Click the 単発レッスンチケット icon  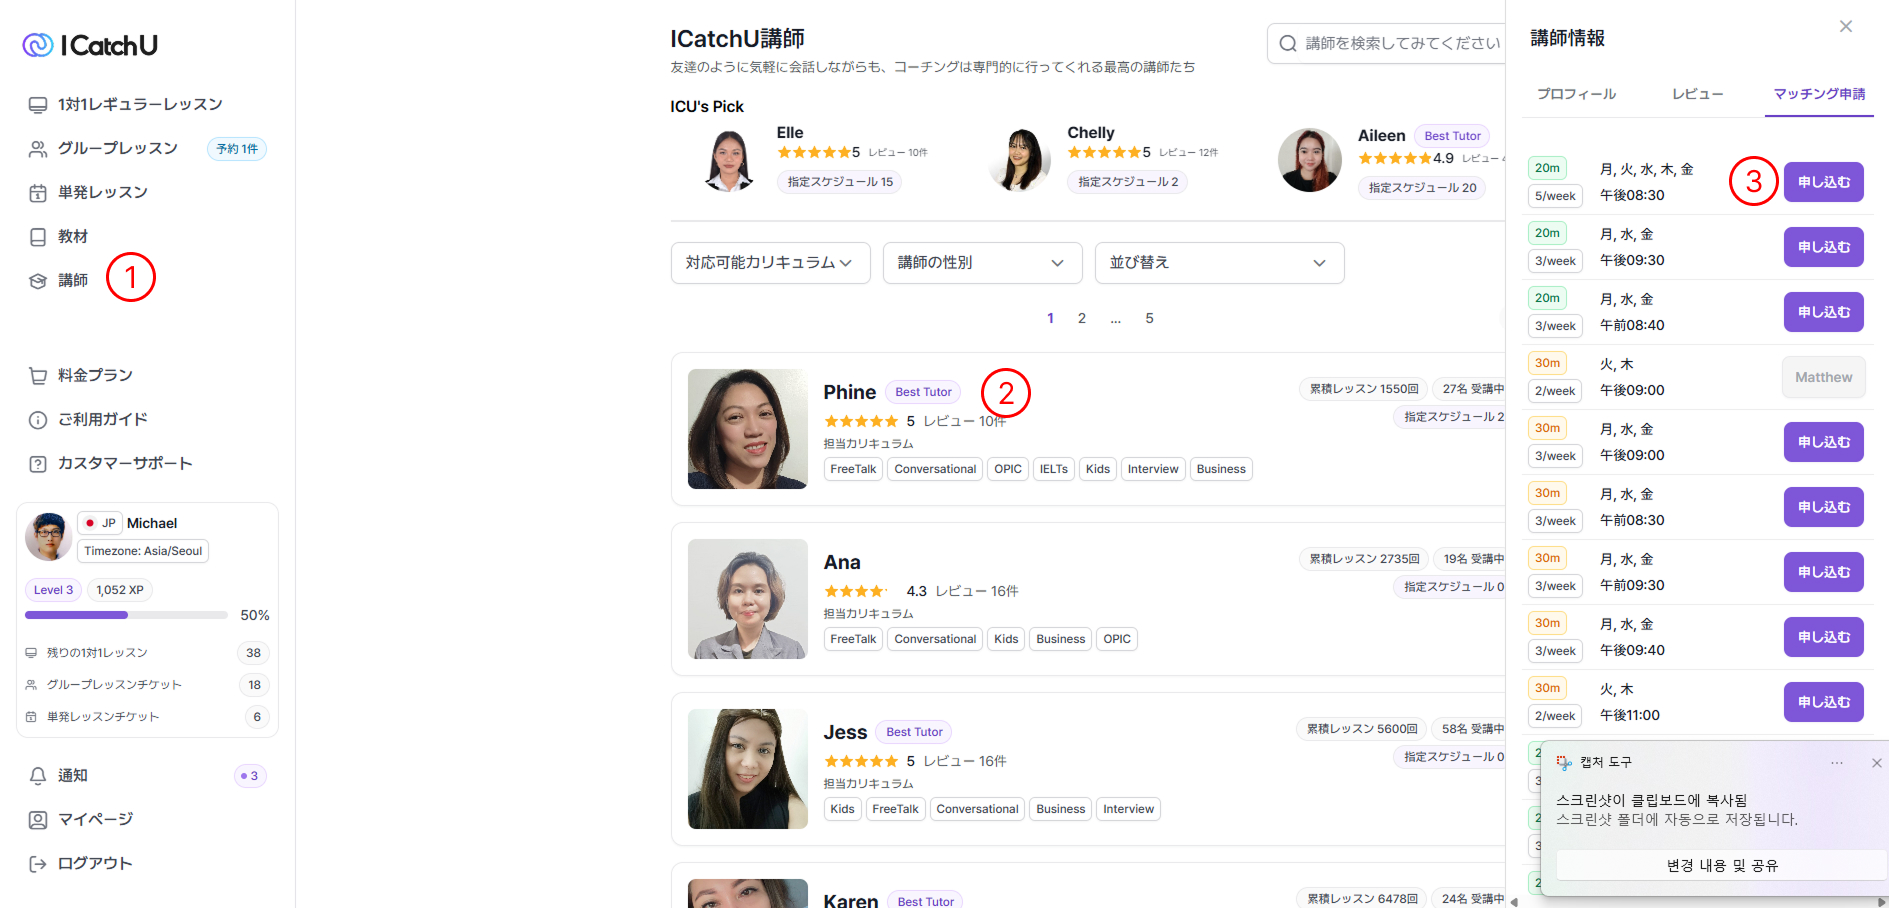pos(31,717)
